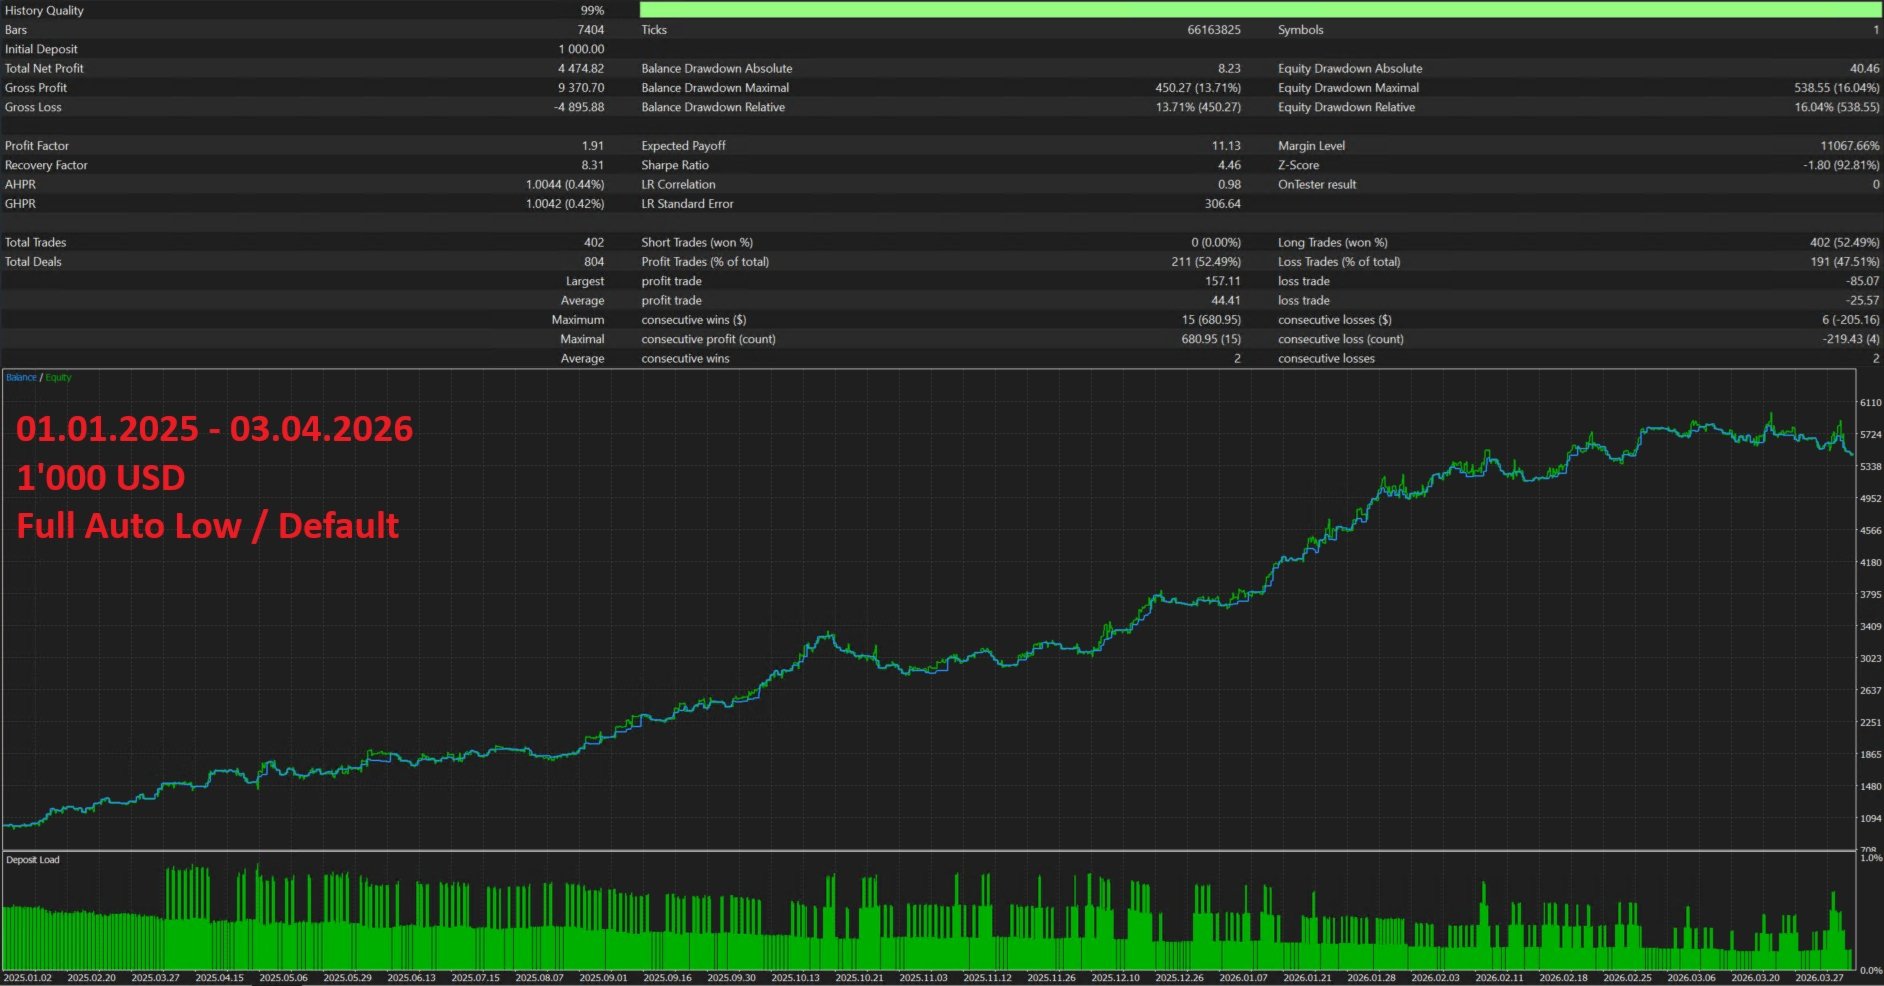This screenshot has height=986, width=1884.
Task: Click maximum consecutive losses value 6 (-205.16)
Action: tap(1851, 320)
